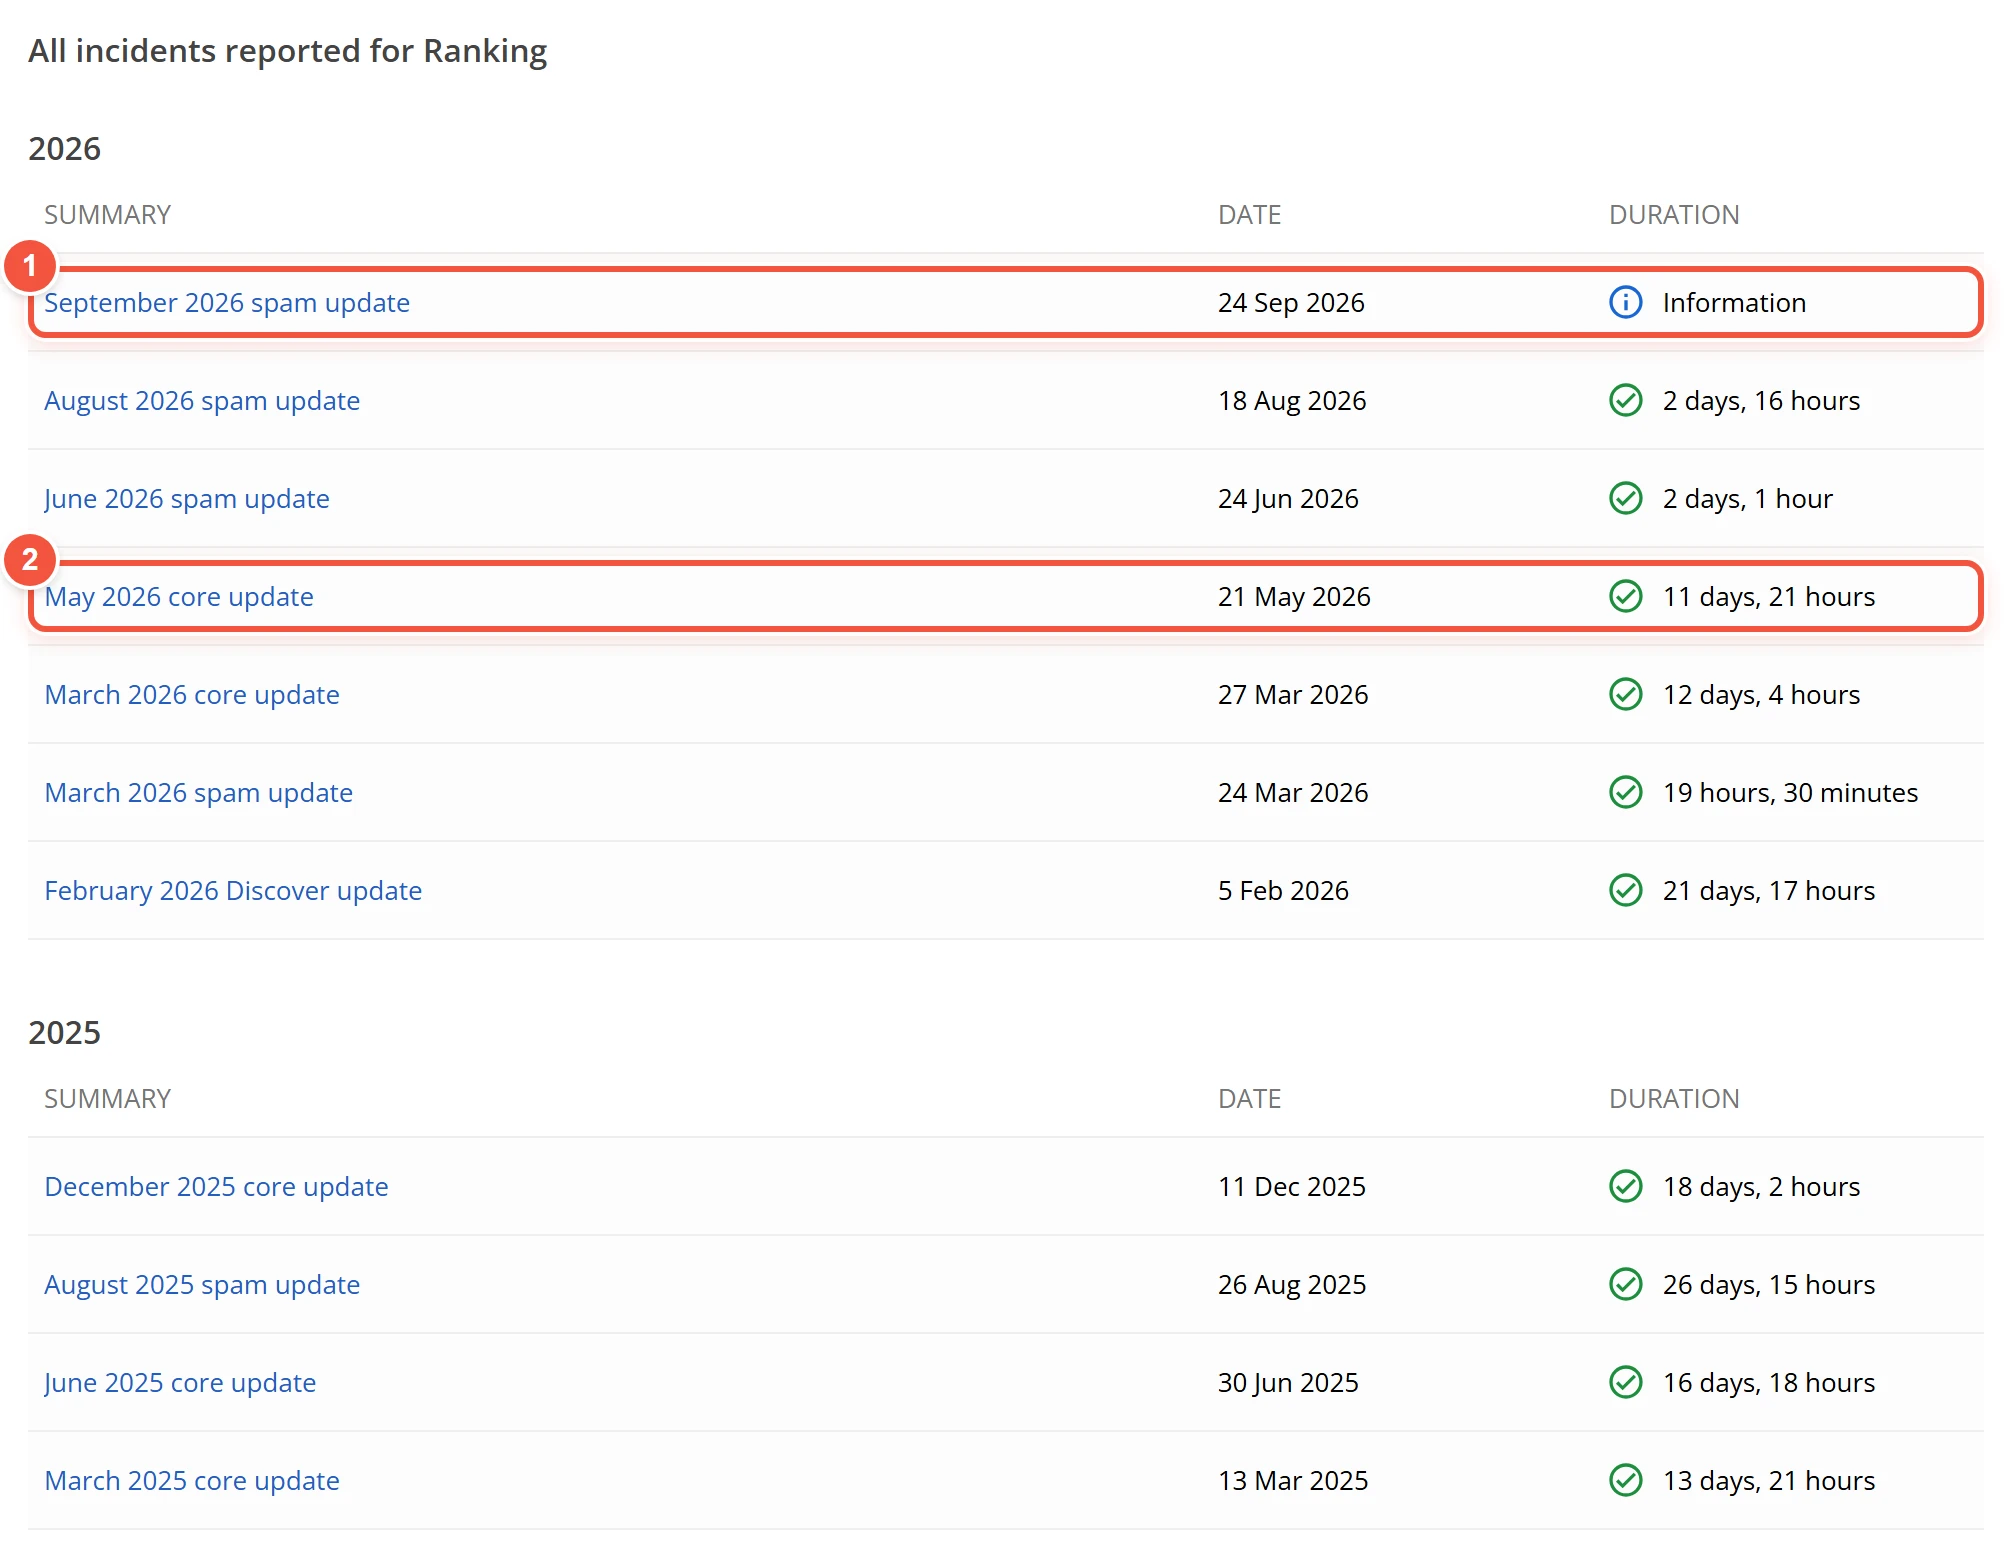The image size is (2012, 1562).
Task: Click the green checkmark beside 12 days, 4 hours
Action: point(1626,694)
